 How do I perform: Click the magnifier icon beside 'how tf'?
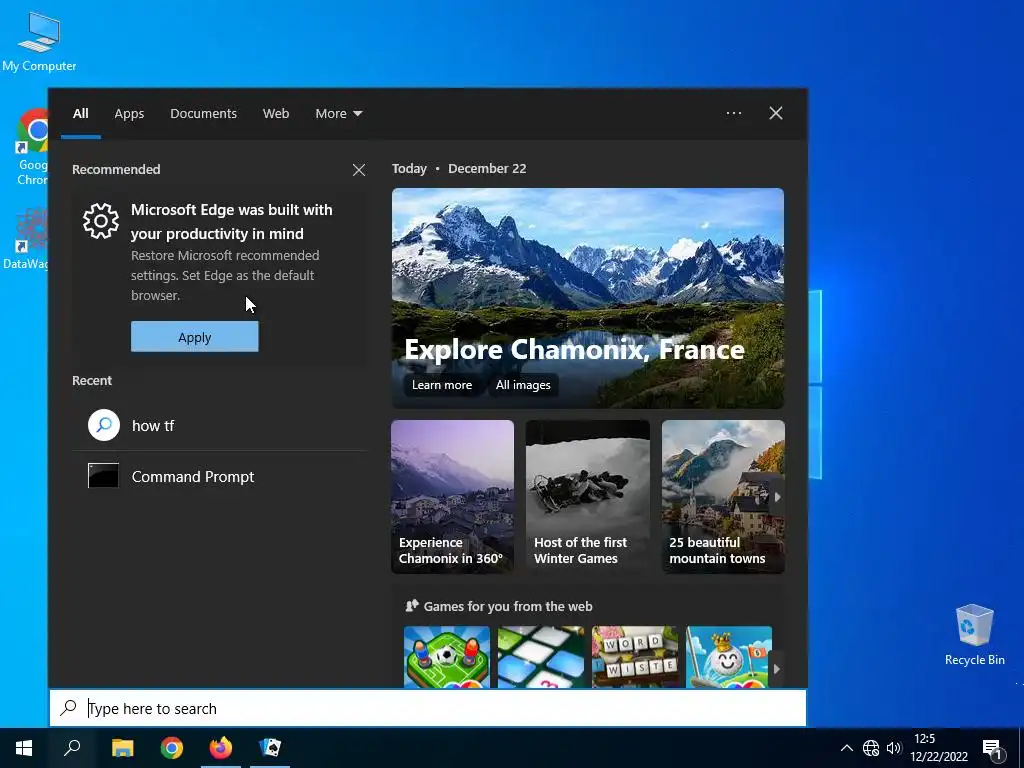[x=104, y=425]
